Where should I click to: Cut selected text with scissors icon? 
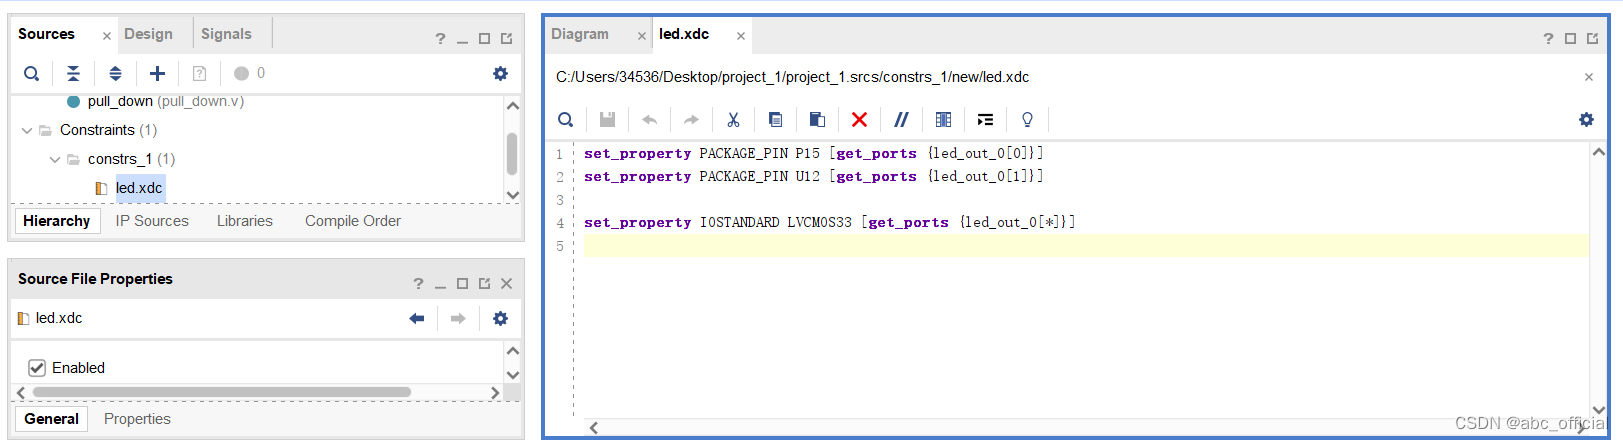pos(733,119)
